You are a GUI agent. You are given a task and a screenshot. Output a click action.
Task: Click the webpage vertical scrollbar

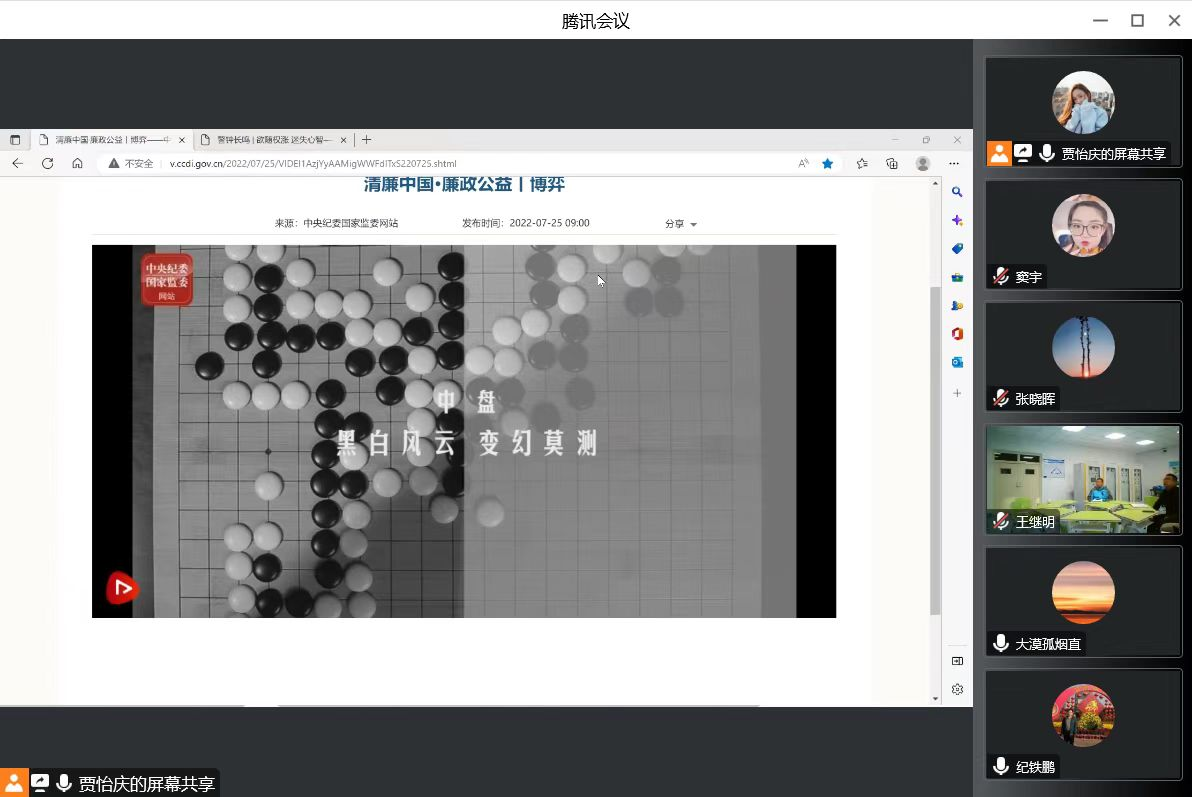pyautogui.click(x=935, y=450)
